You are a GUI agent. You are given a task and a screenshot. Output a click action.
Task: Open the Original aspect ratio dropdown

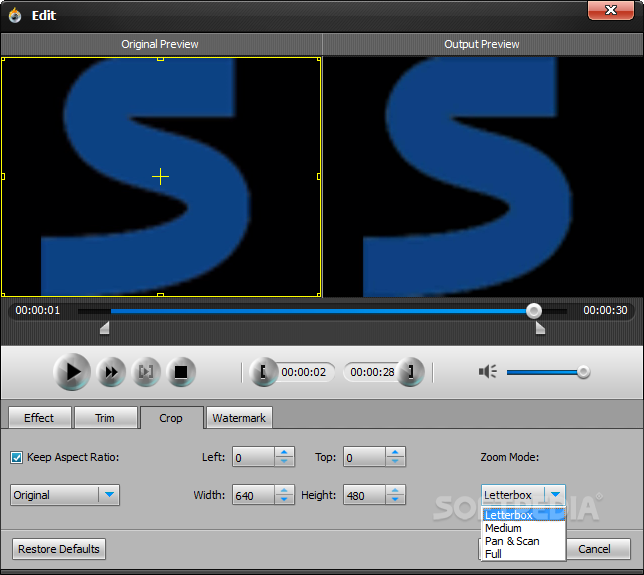65,495
